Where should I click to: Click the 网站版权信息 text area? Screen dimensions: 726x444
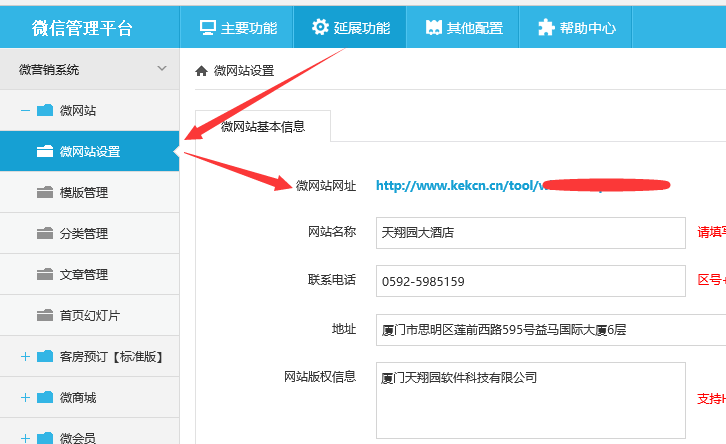point(530,400)
